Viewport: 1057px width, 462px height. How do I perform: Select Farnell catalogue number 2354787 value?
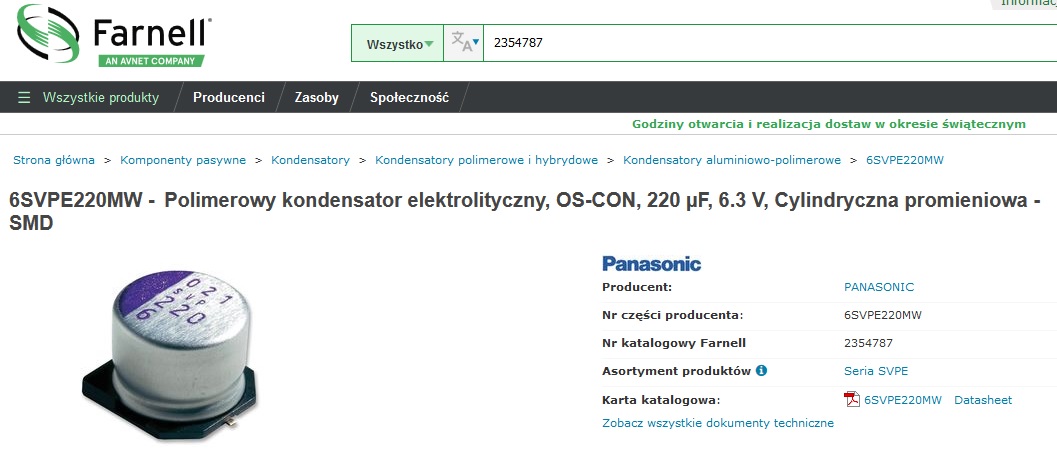coord(868,343)
